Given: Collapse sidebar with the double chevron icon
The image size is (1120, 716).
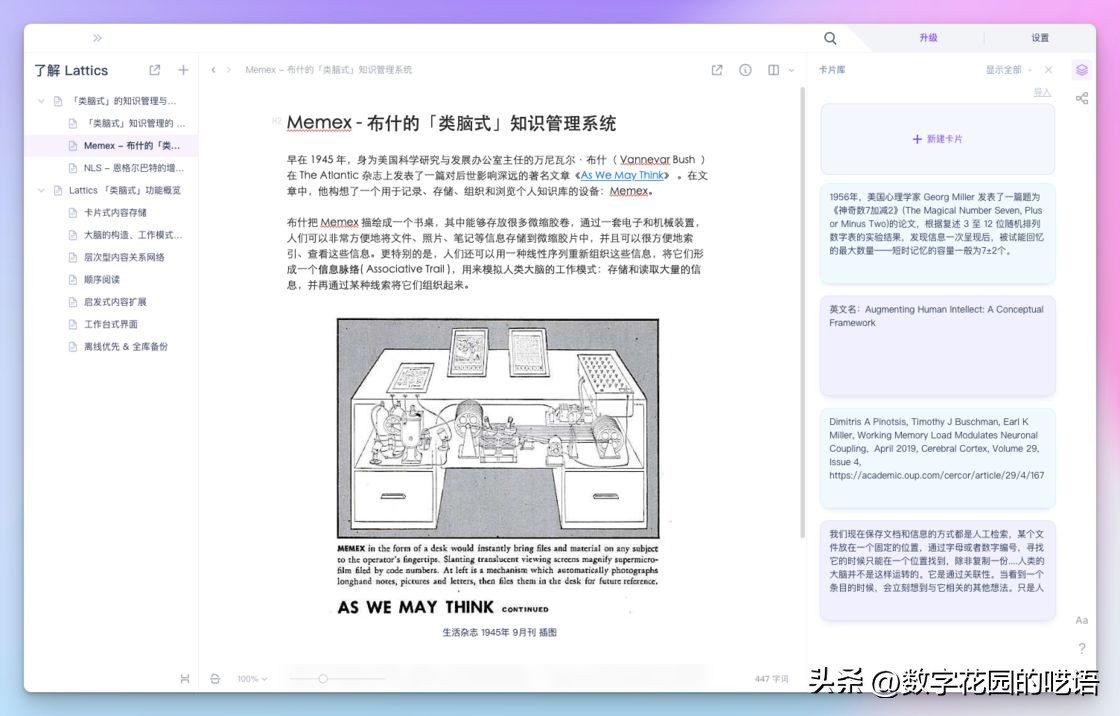Looking at the screenshot, I should 97,38.
